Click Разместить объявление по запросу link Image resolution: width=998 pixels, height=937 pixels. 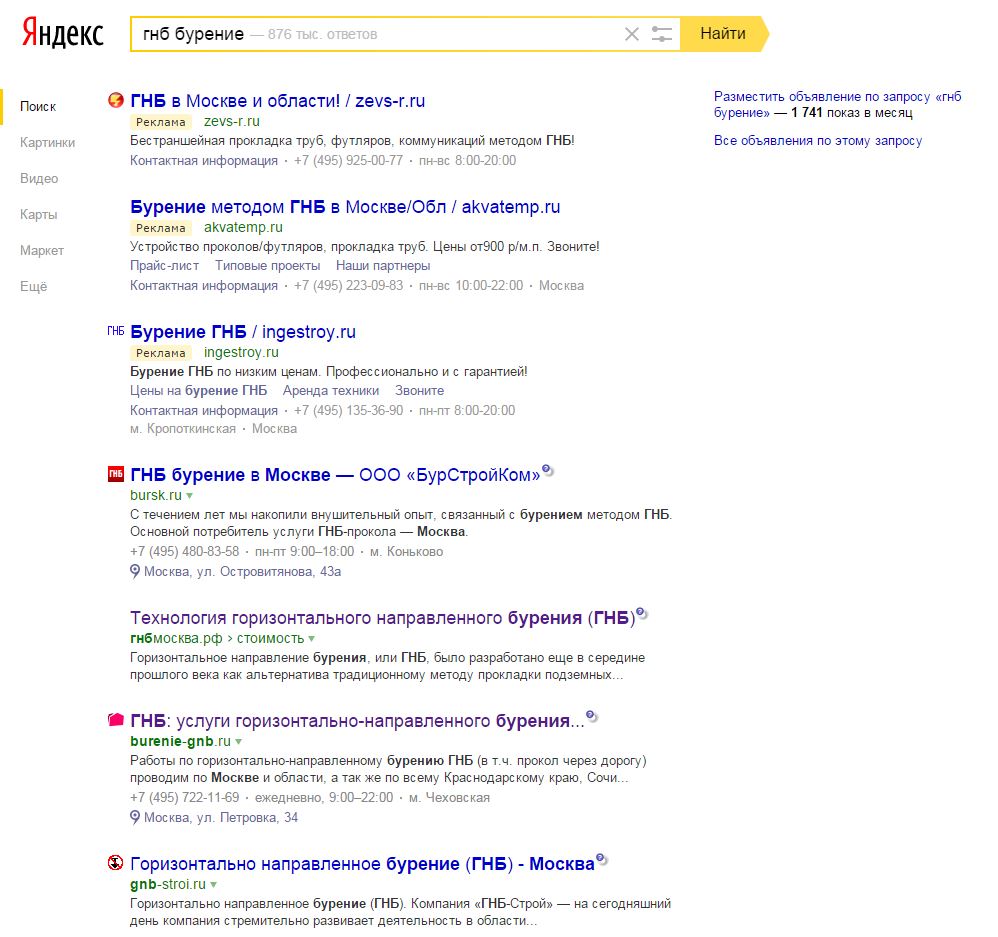838,104
